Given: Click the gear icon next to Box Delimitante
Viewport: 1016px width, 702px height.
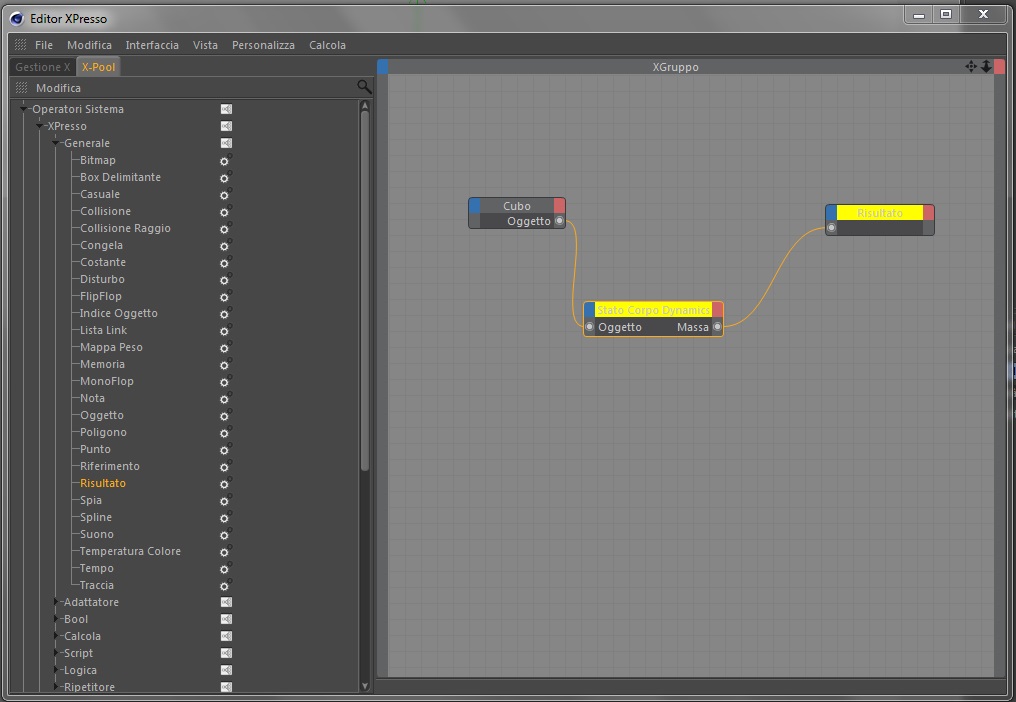Looking at the screenshot, I should (225, 177).
